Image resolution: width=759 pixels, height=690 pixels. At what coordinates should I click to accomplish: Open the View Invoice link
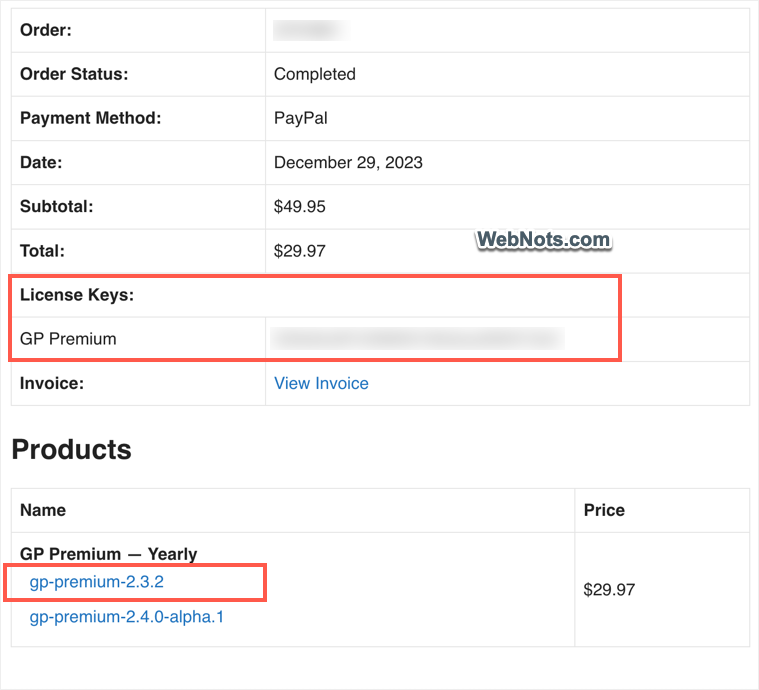point(321,383)
